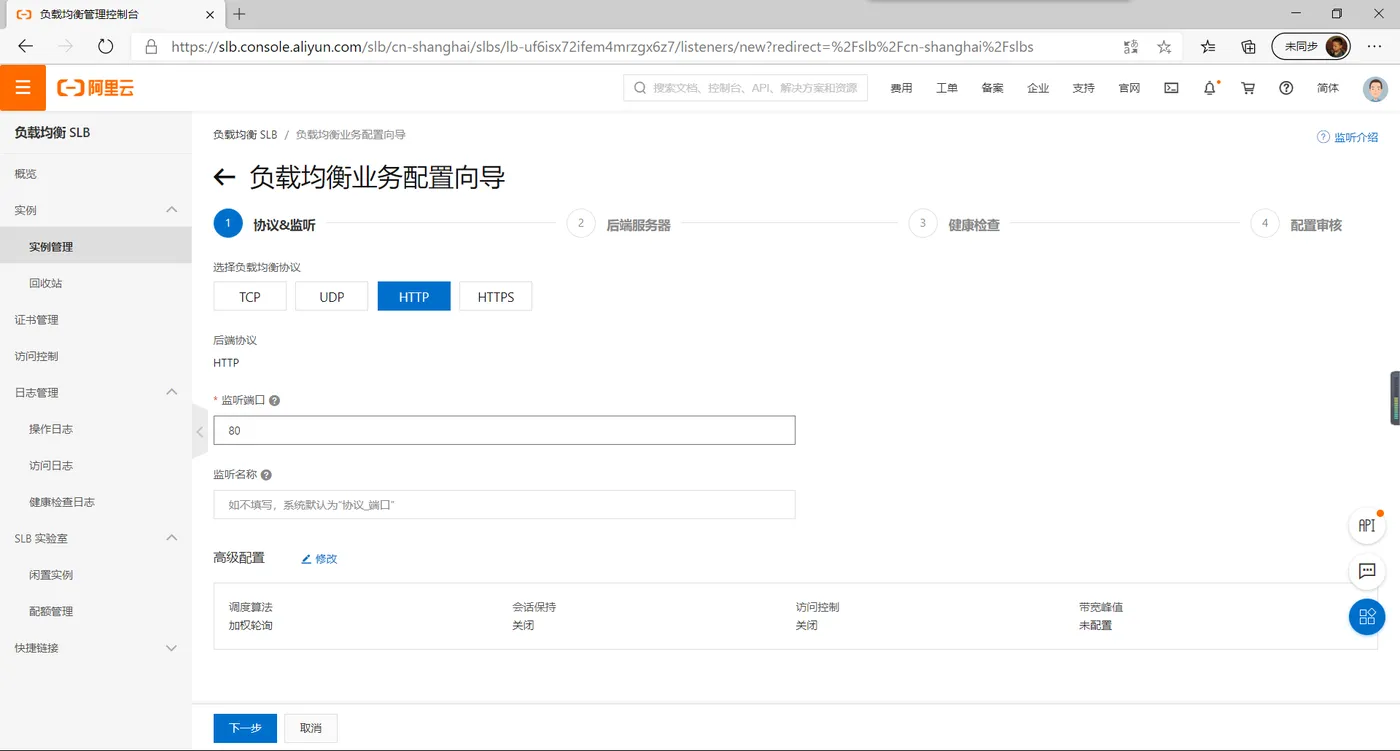Open the chat feedback floating button
This screenshot has height=751, width=1400.
pyautogui.click(x=1367, y=571)
